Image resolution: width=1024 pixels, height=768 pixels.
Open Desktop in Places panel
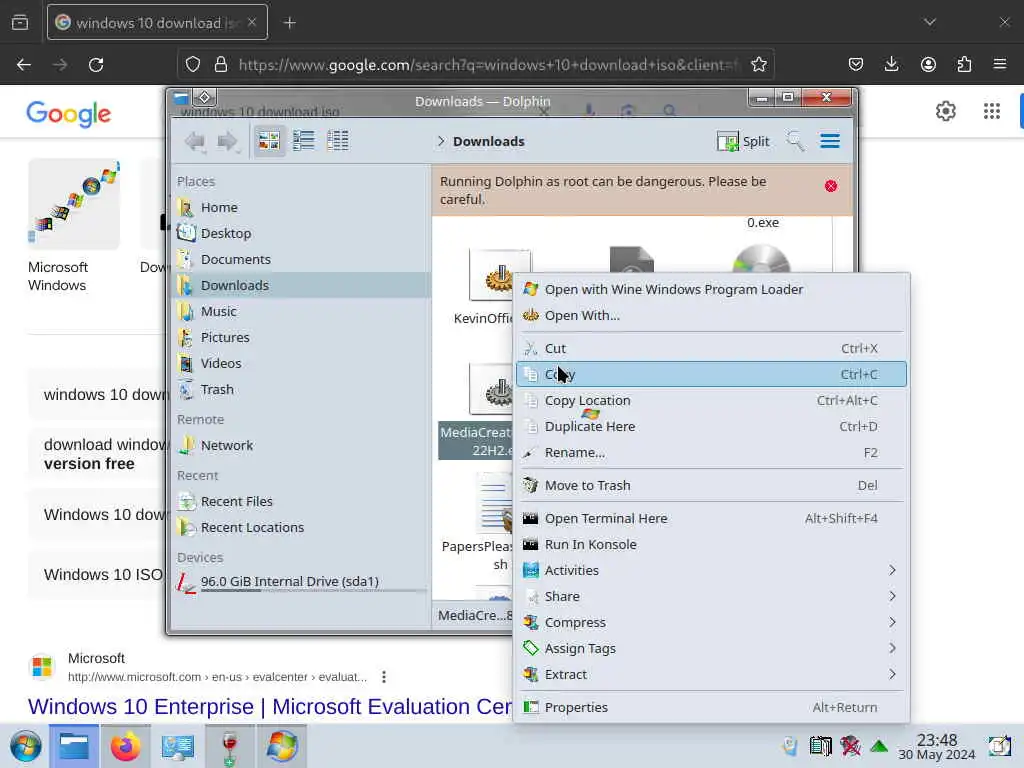pyautogui.click(x=300, y=233)
